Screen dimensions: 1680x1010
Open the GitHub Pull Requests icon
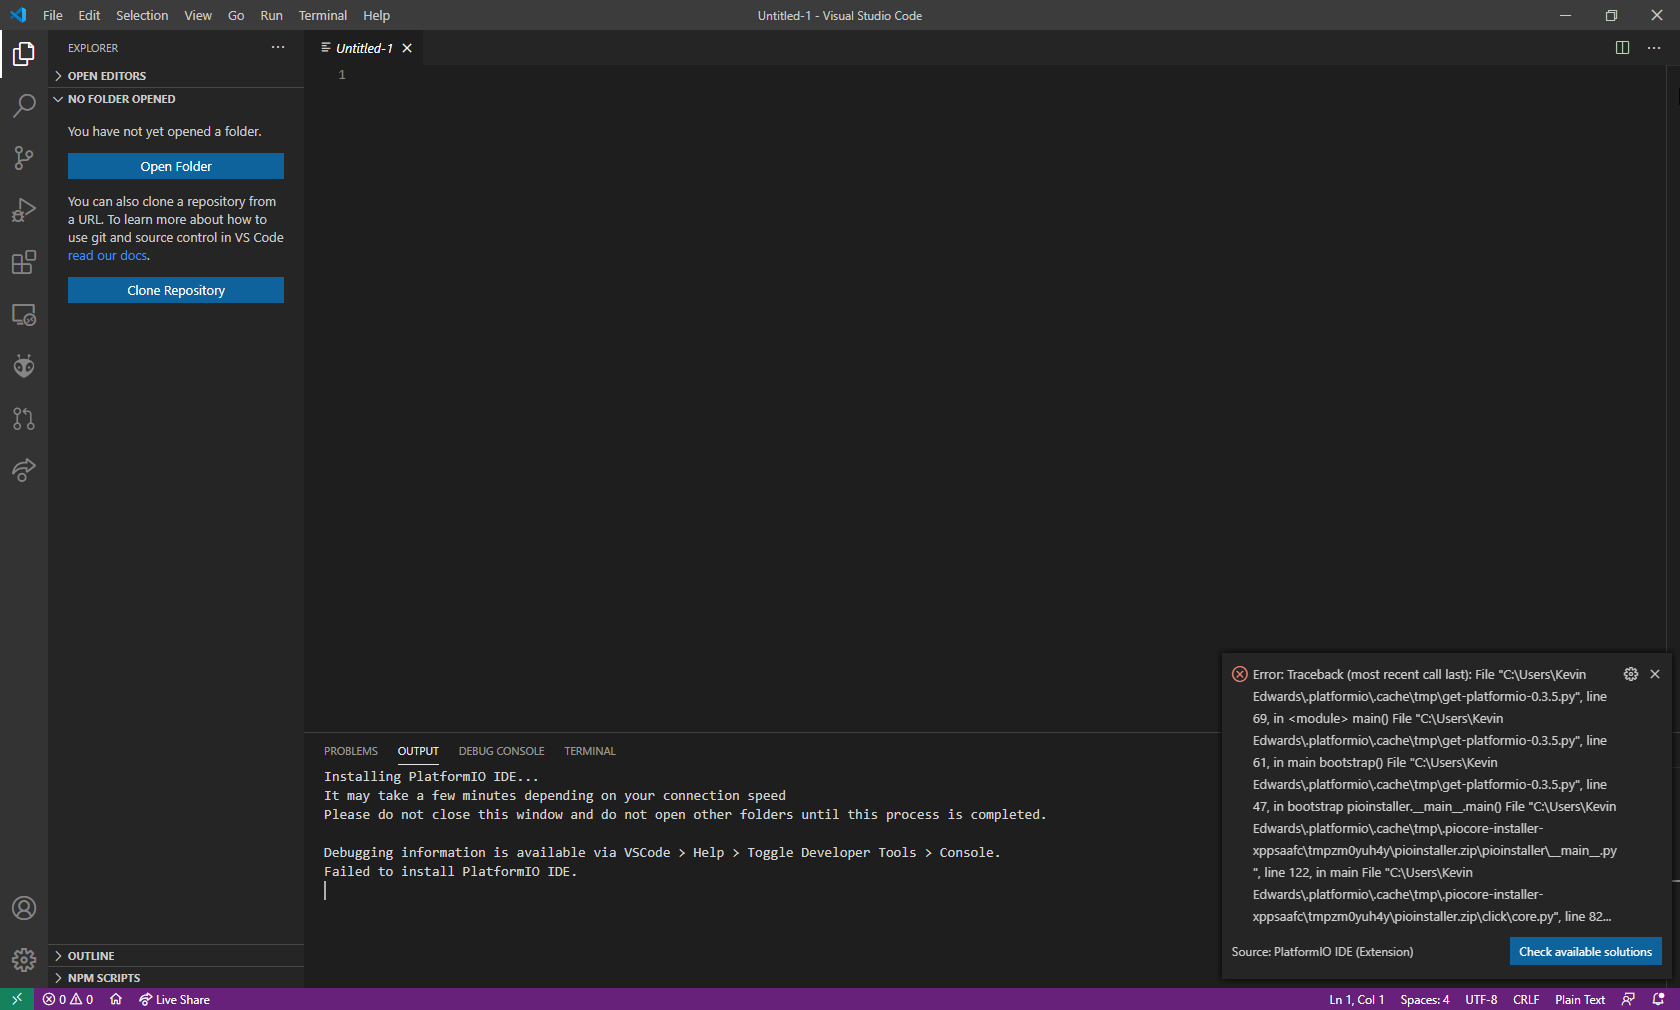(24, 418)
